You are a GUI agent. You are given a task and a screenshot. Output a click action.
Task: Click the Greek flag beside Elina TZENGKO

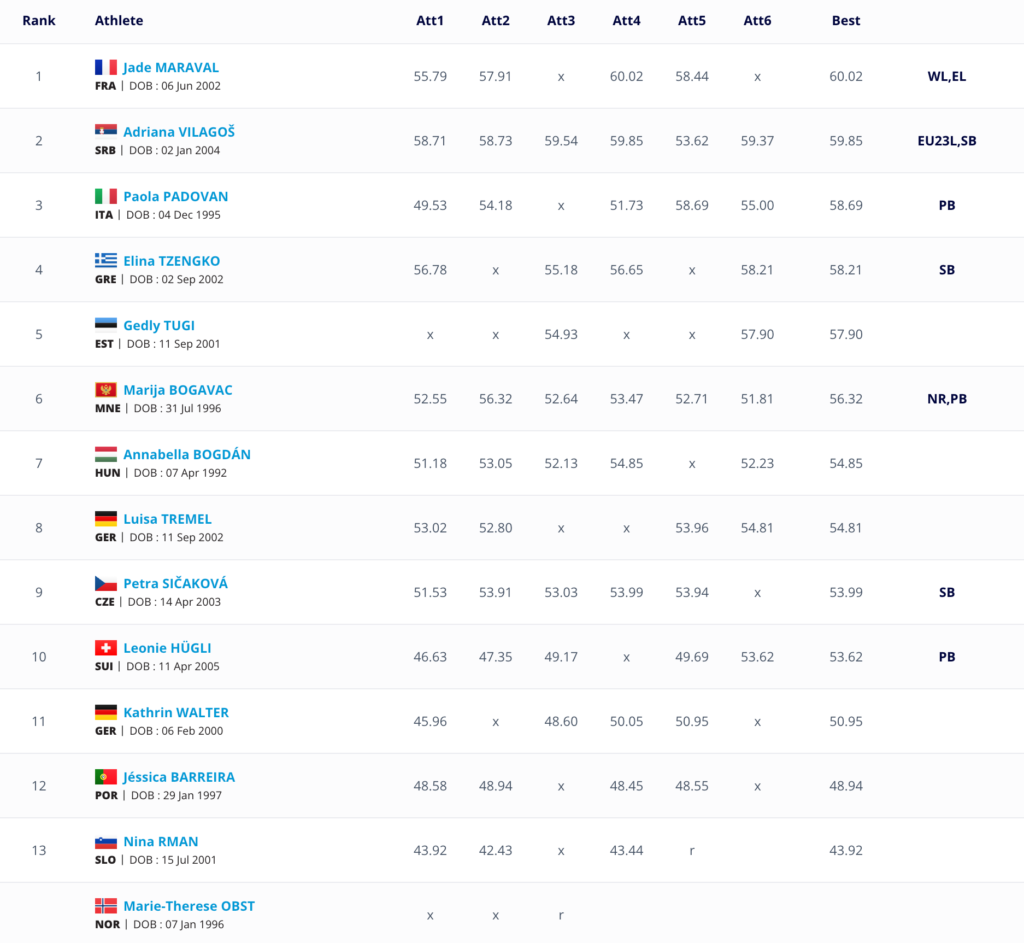(x=106, y=260)
